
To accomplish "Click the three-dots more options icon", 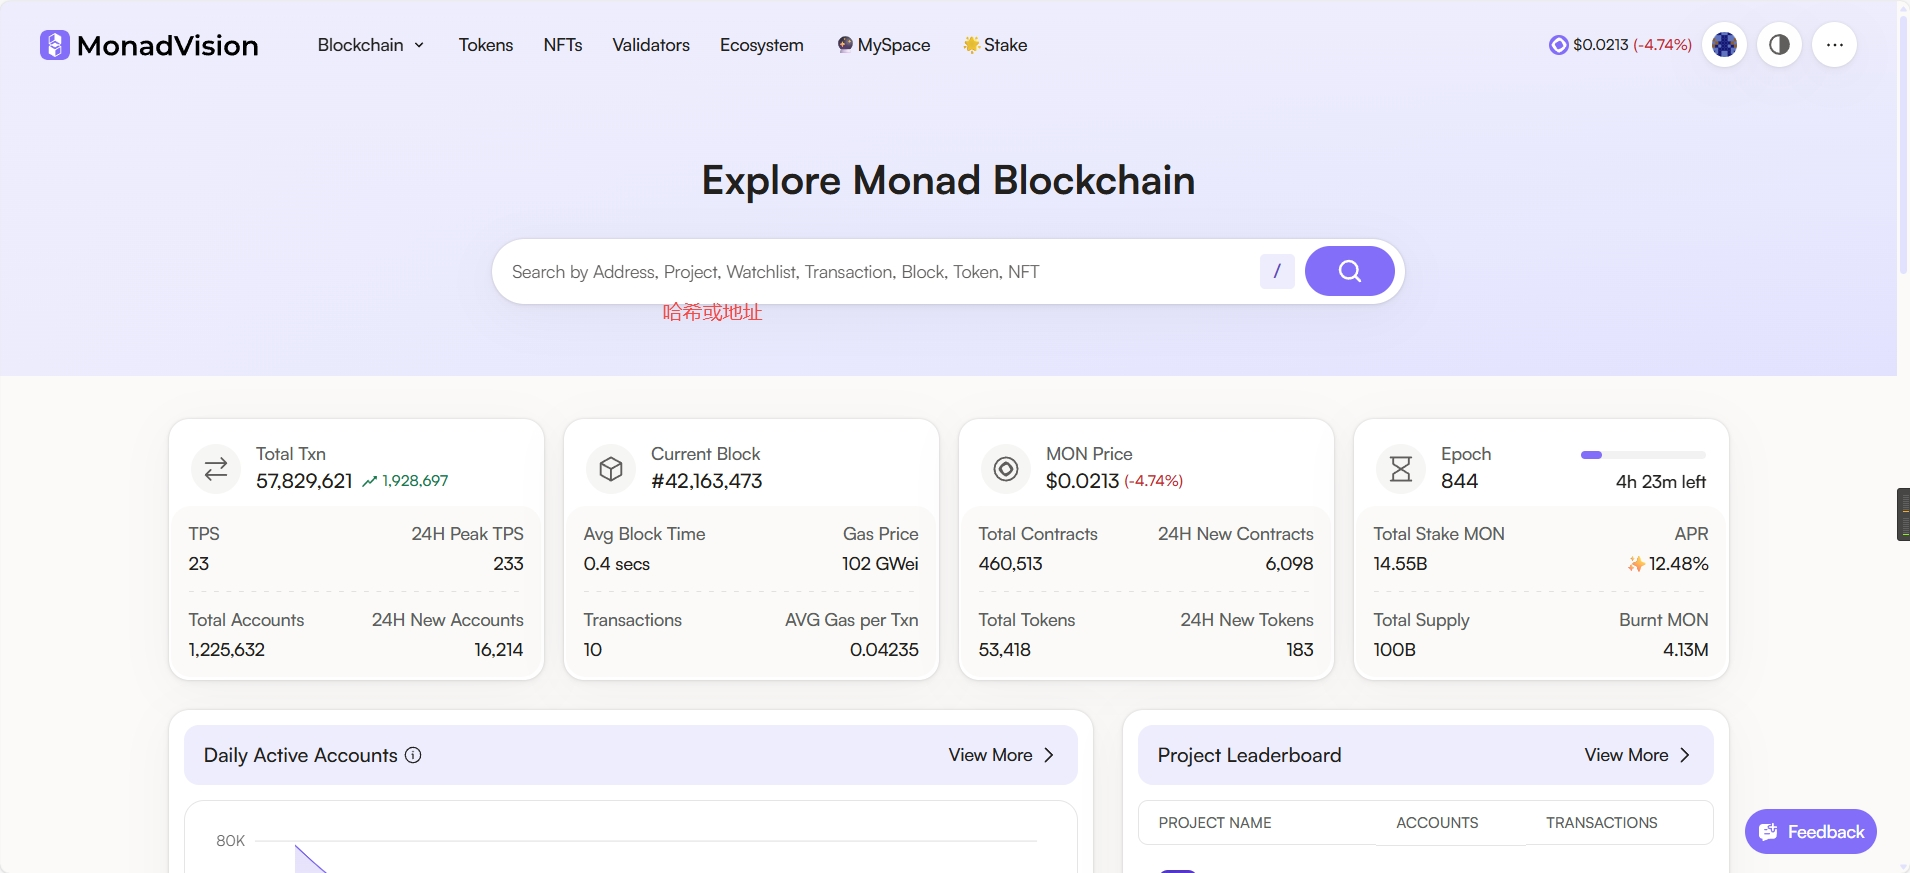I will point(1834,45).
